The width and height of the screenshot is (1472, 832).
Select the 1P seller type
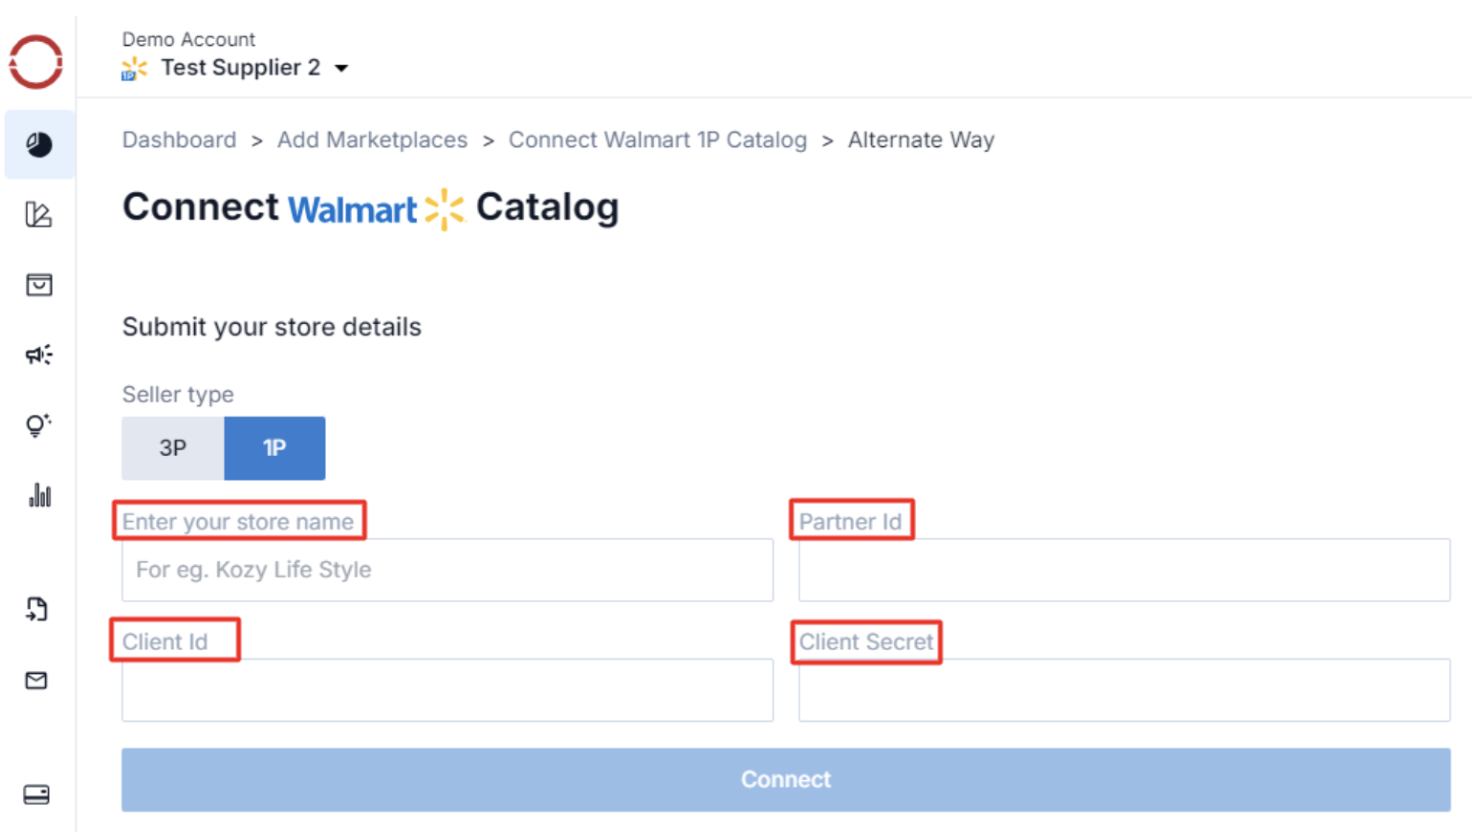274,448
